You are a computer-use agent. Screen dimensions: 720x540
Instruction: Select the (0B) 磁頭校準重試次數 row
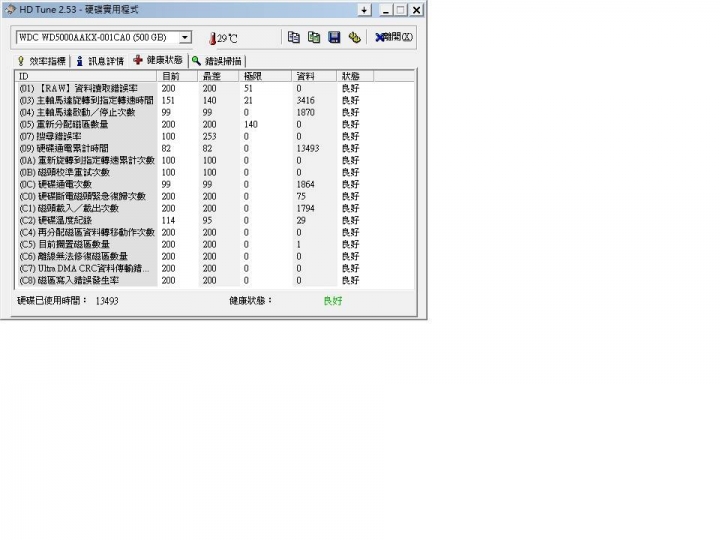215,172
